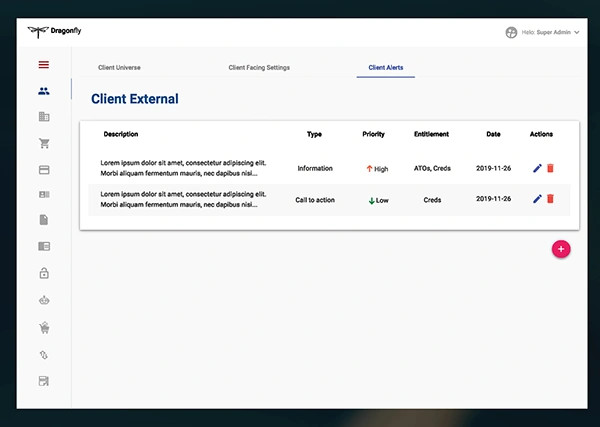Click the Information type cell

(315, 168)
